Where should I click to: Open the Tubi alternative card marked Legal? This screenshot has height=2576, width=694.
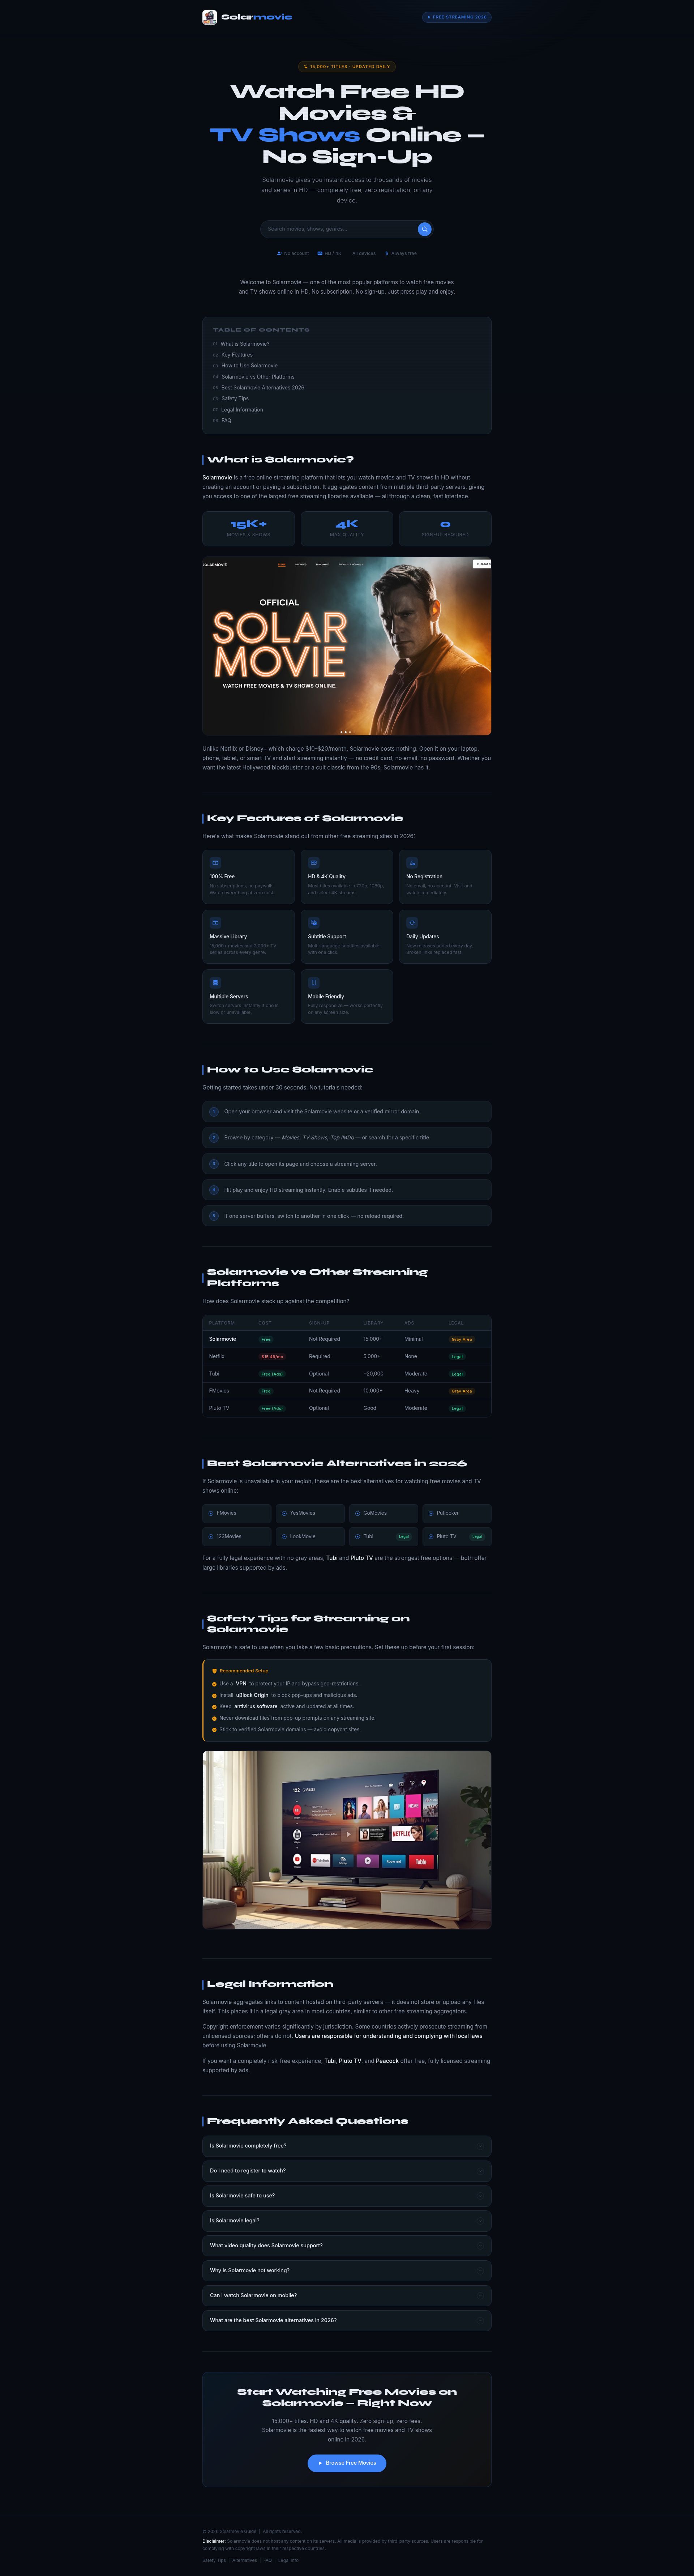pos(383,1537)
